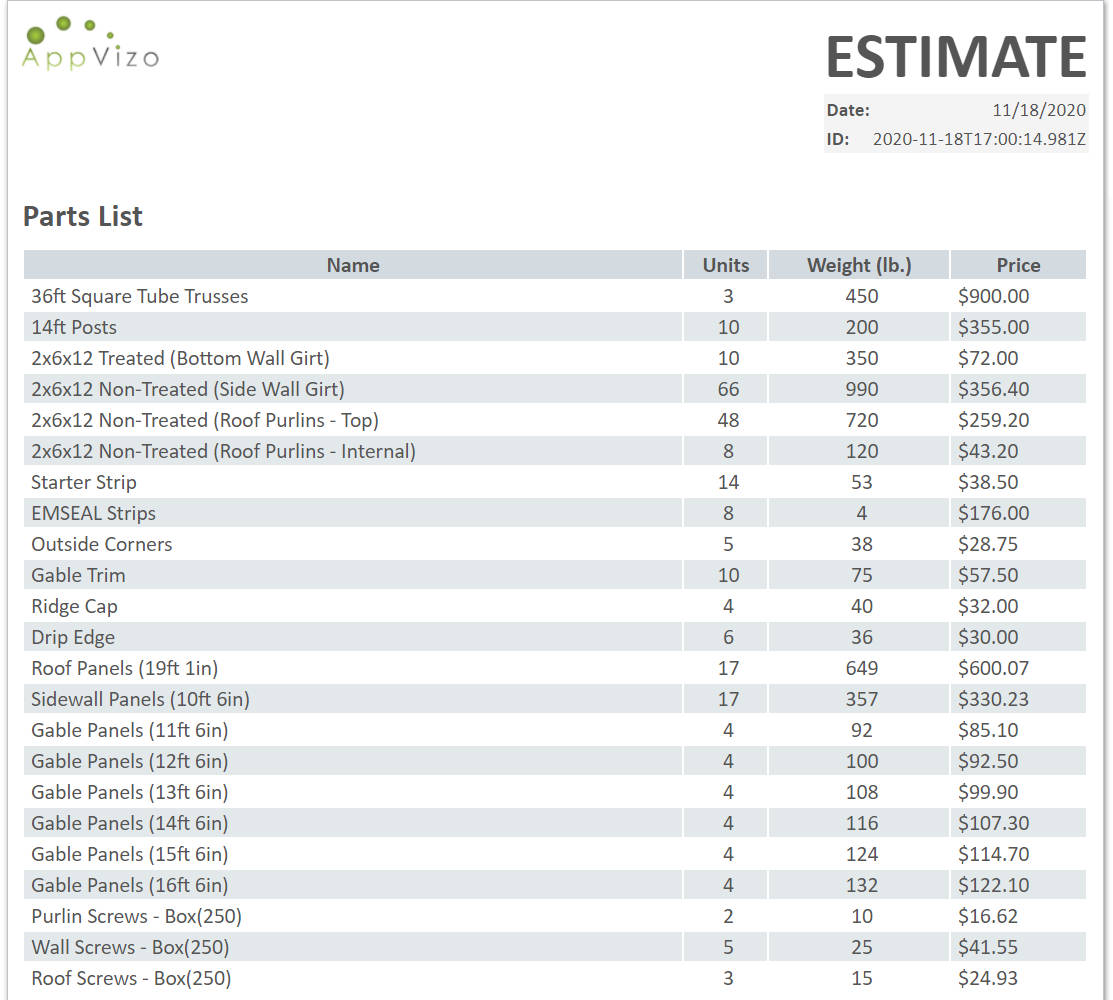Select the Roof Panels (19ft 1in) row

(x=125, y=668)
